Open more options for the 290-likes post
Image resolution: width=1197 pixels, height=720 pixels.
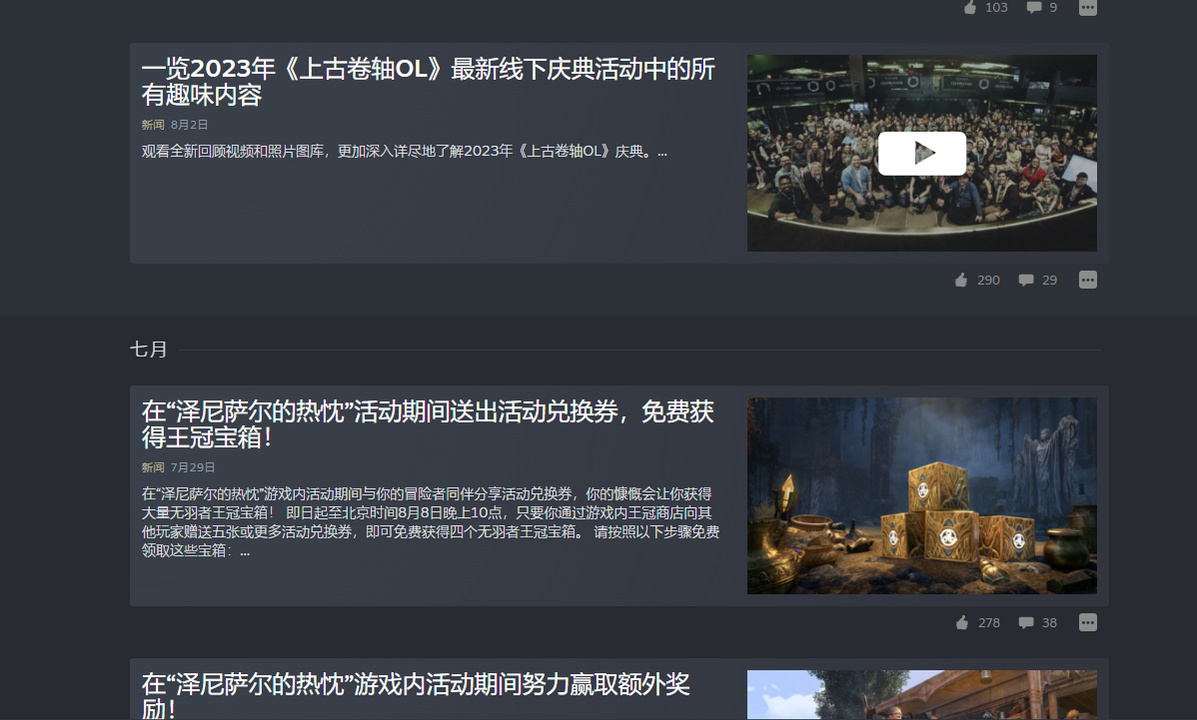click(1088, 280)
